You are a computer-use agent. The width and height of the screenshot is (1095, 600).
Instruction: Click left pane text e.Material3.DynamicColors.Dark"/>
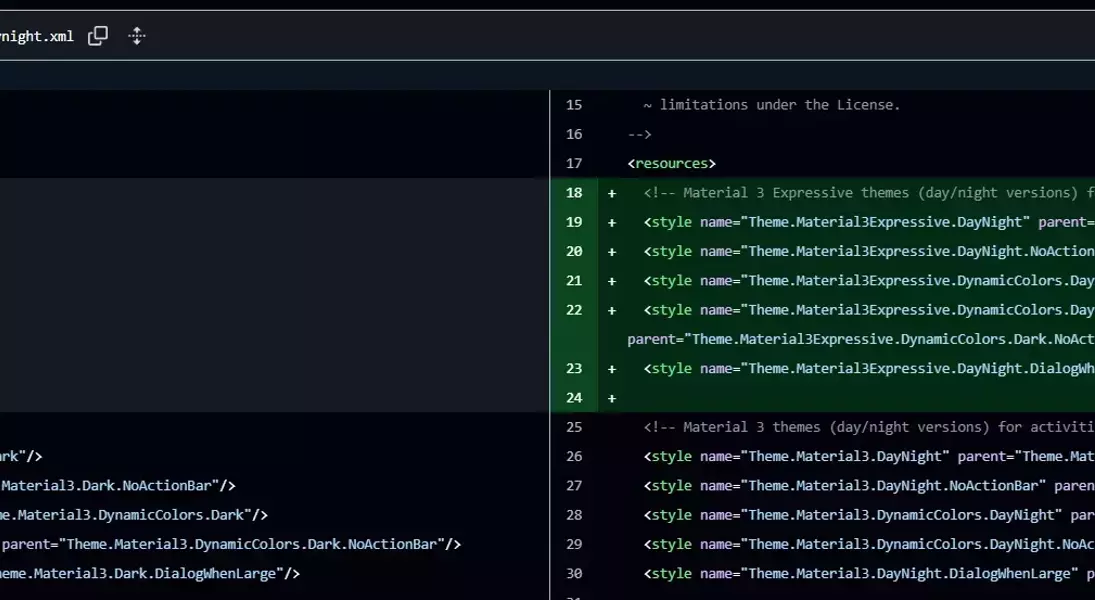tap(134, 515)
